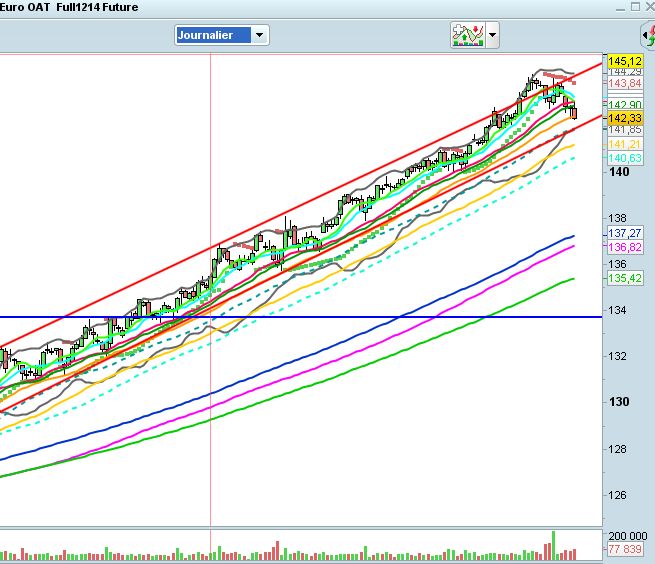Click the 135,42 green price label

tap(625, 278)
